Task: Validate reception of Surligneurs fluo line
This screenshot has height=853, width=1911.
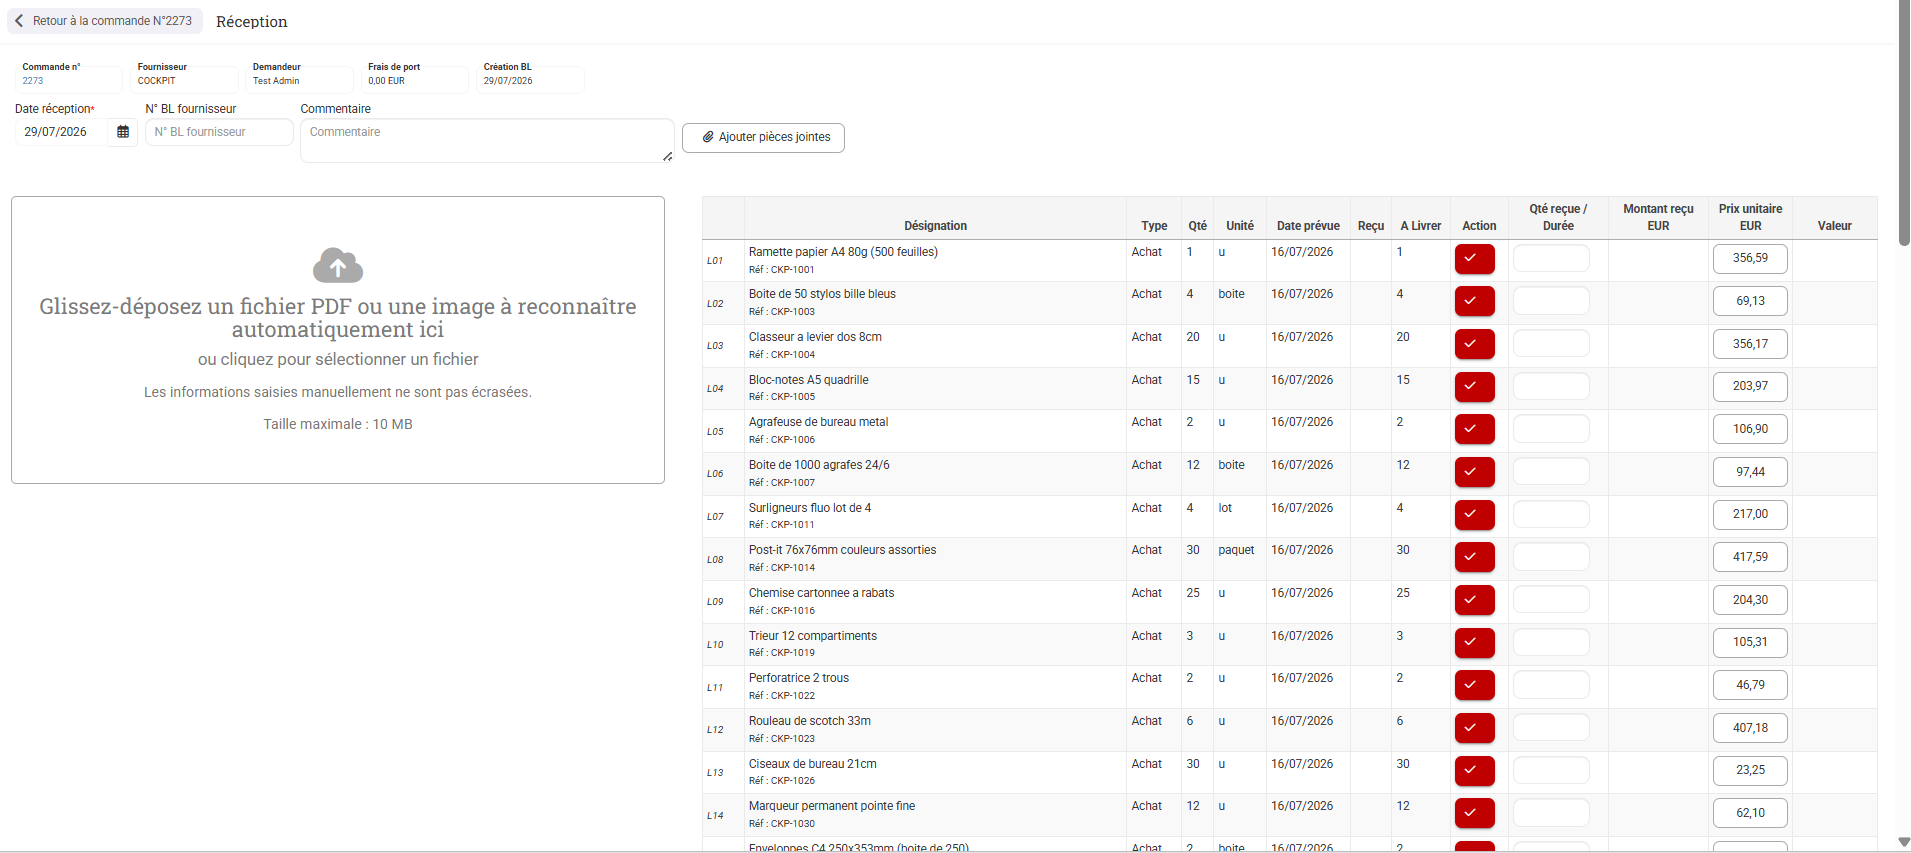Action: click(x=1474, y=515)
